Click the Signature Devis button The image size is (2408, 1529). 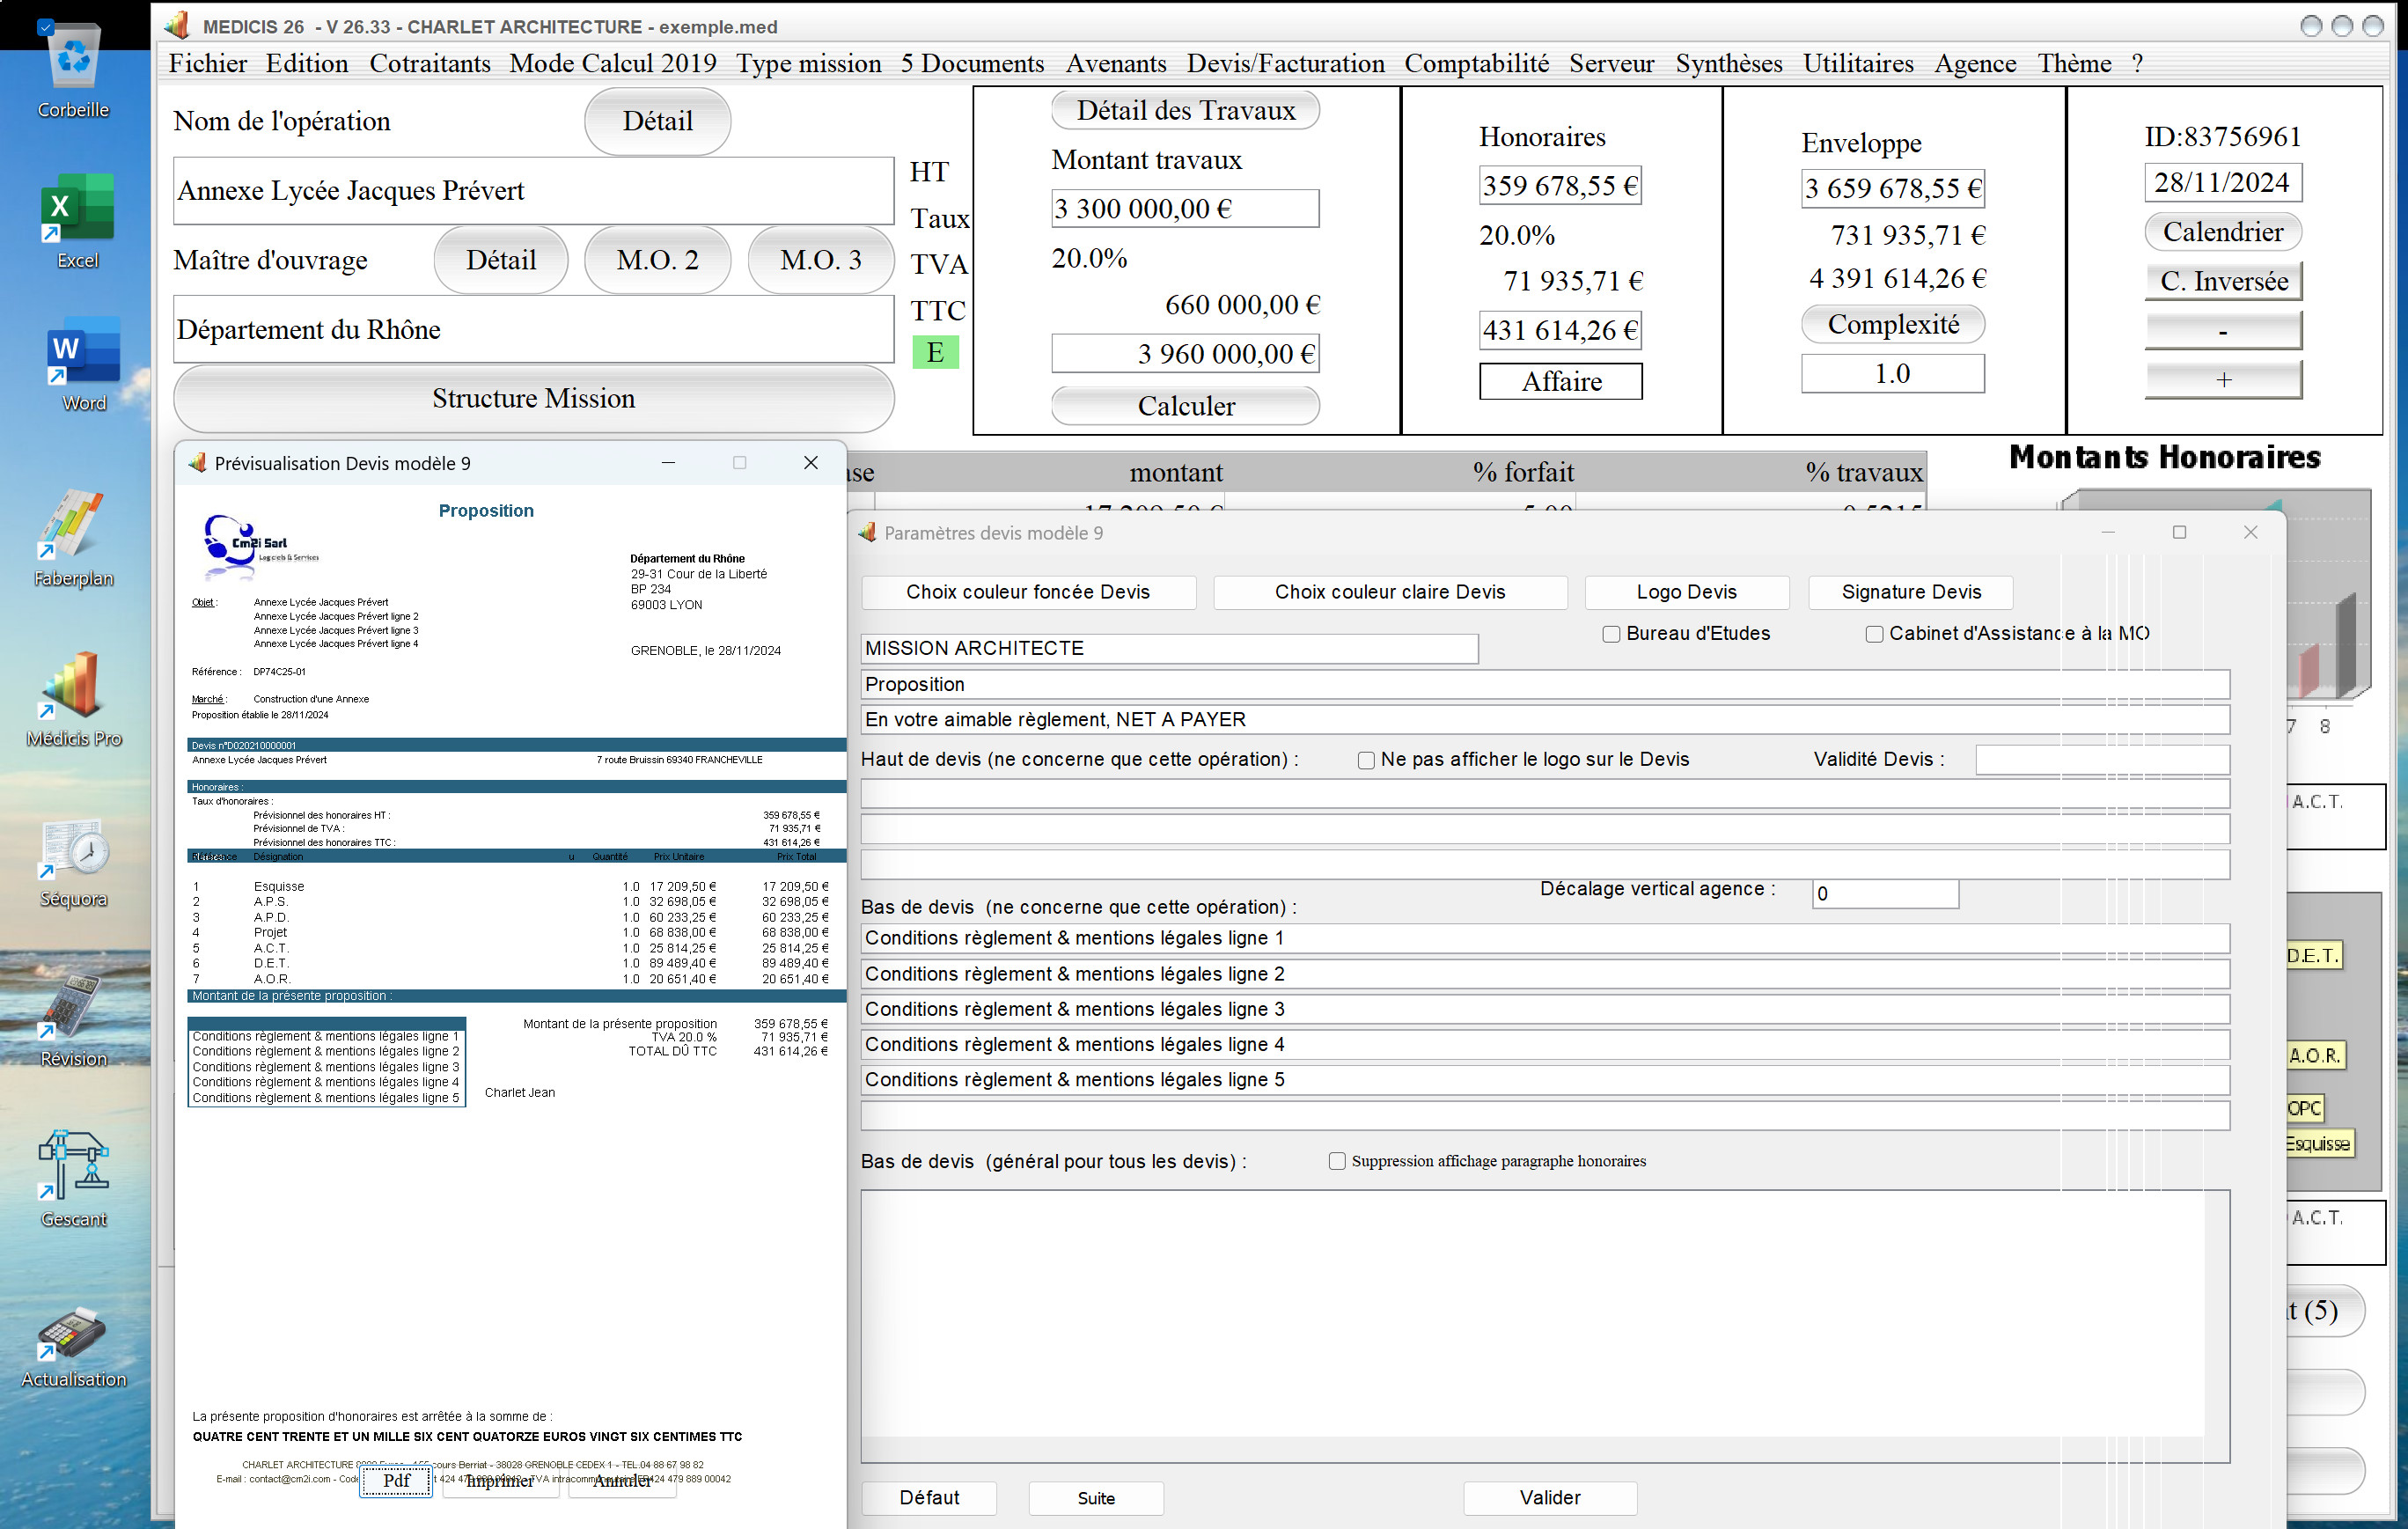tap(1910, 592)
